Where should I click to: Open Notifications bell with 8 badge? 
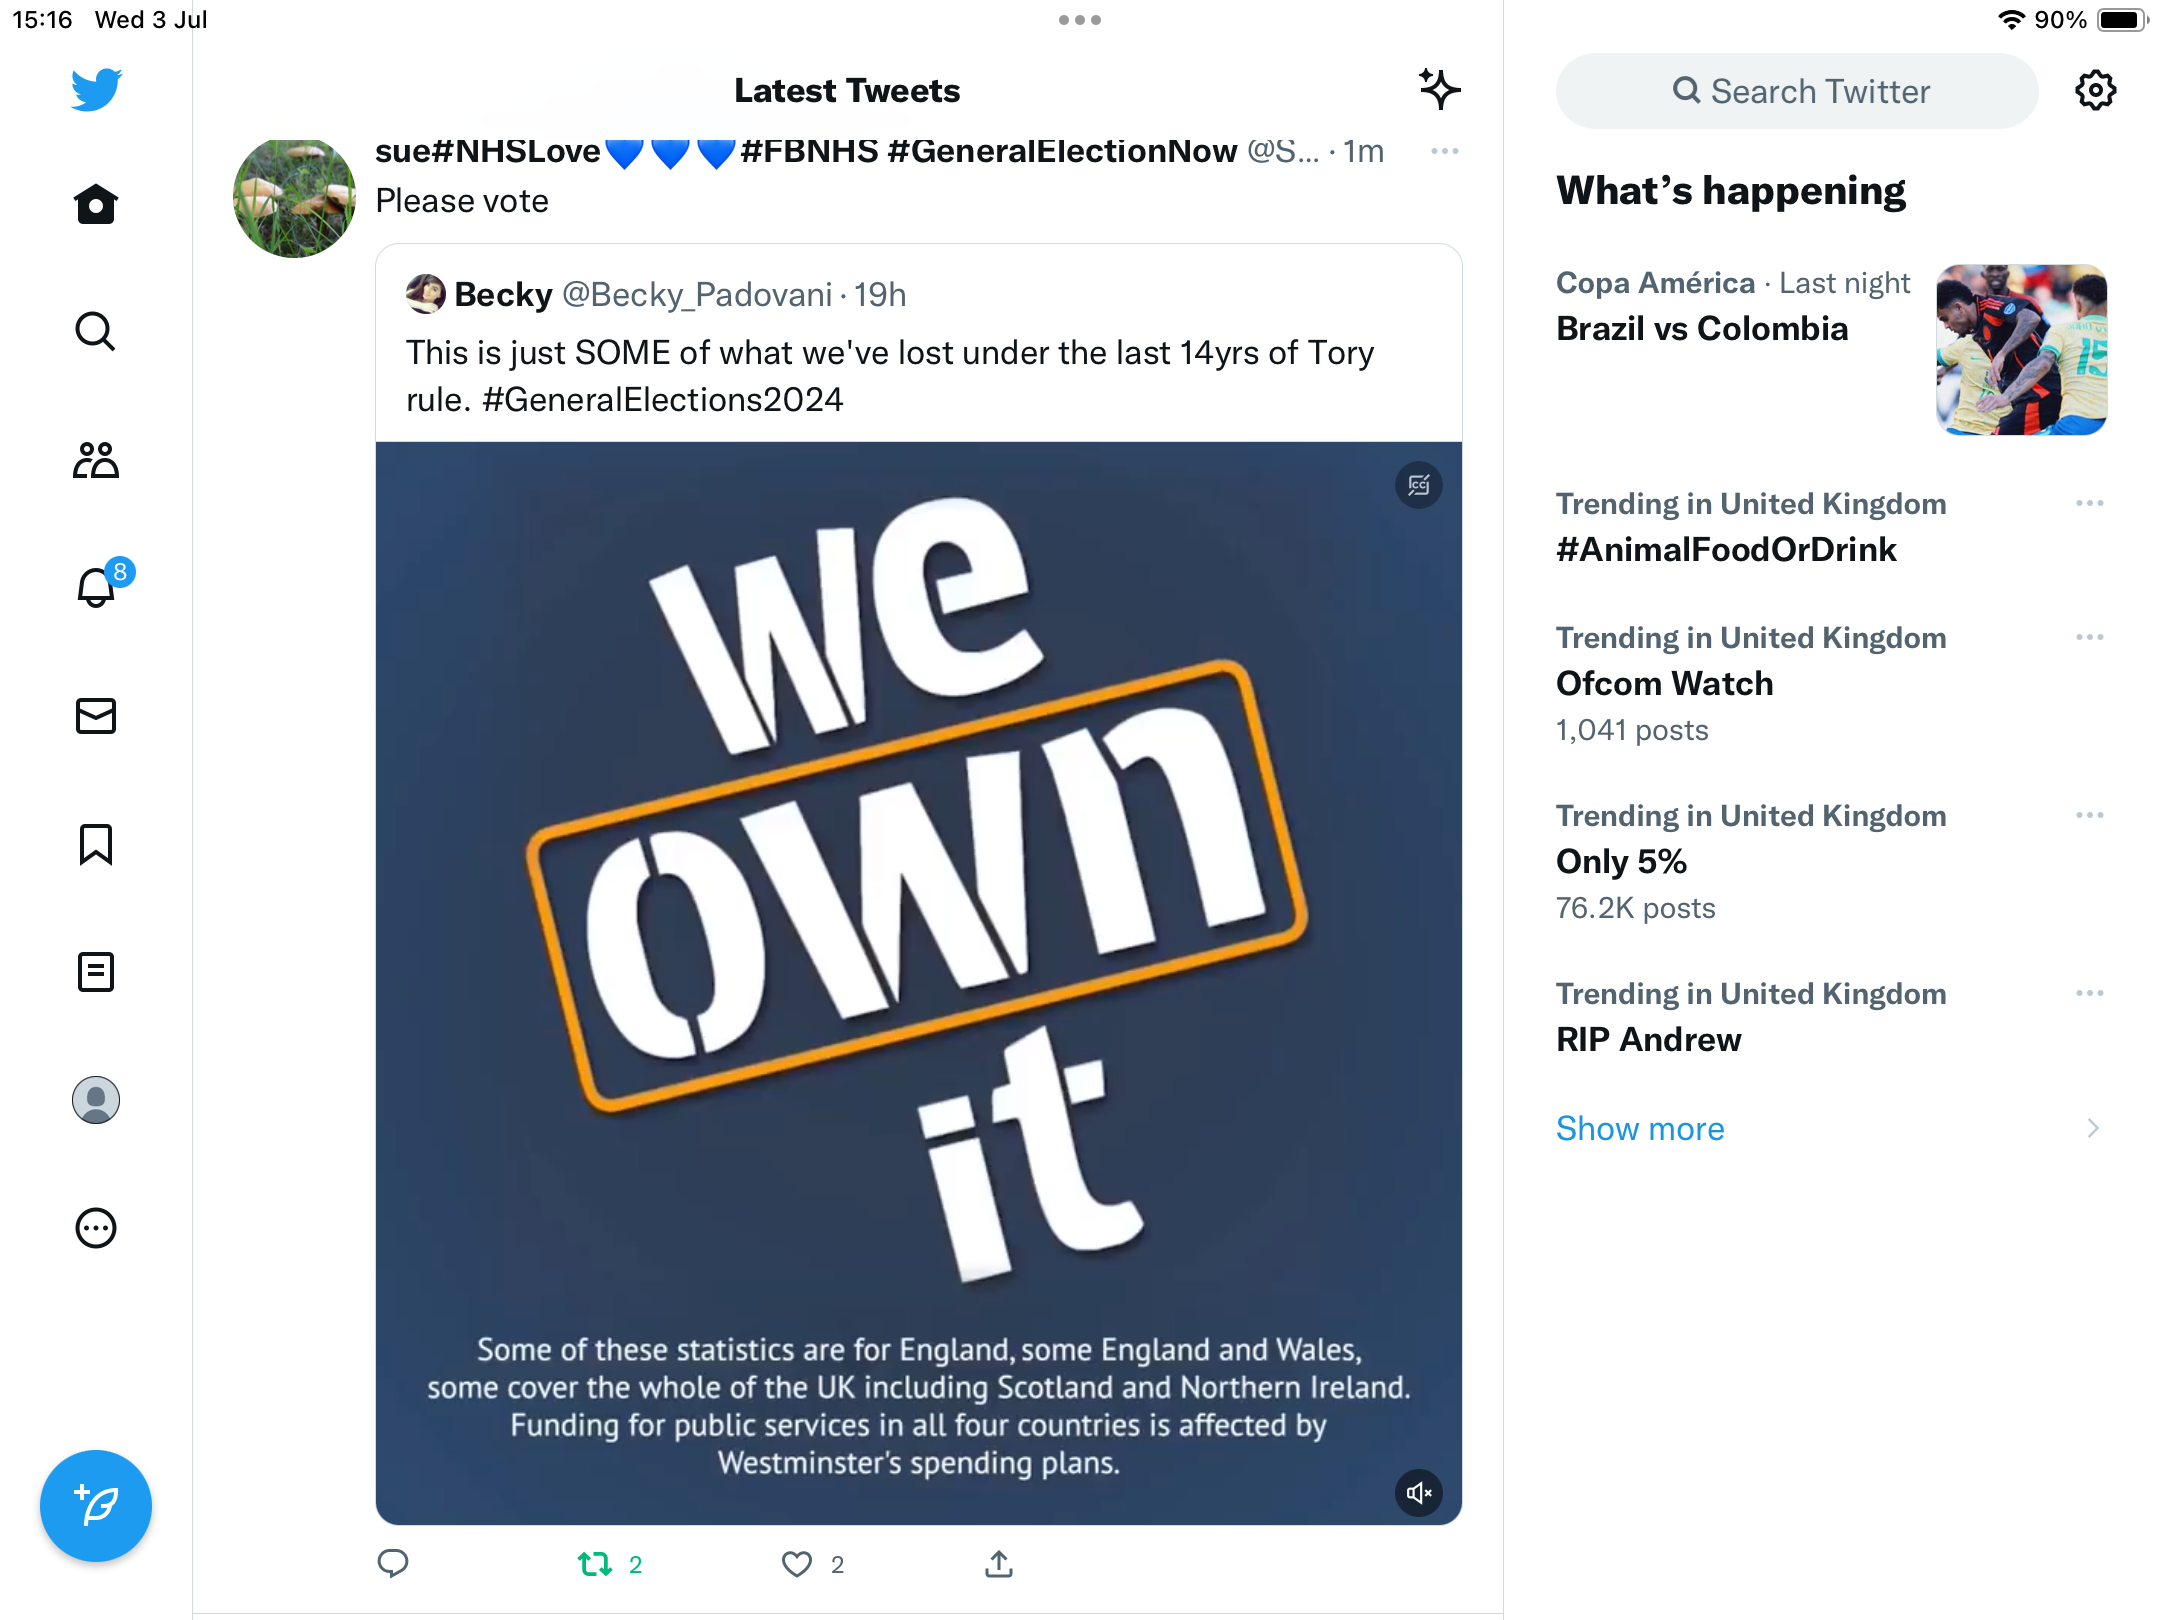tap(98, 587)
